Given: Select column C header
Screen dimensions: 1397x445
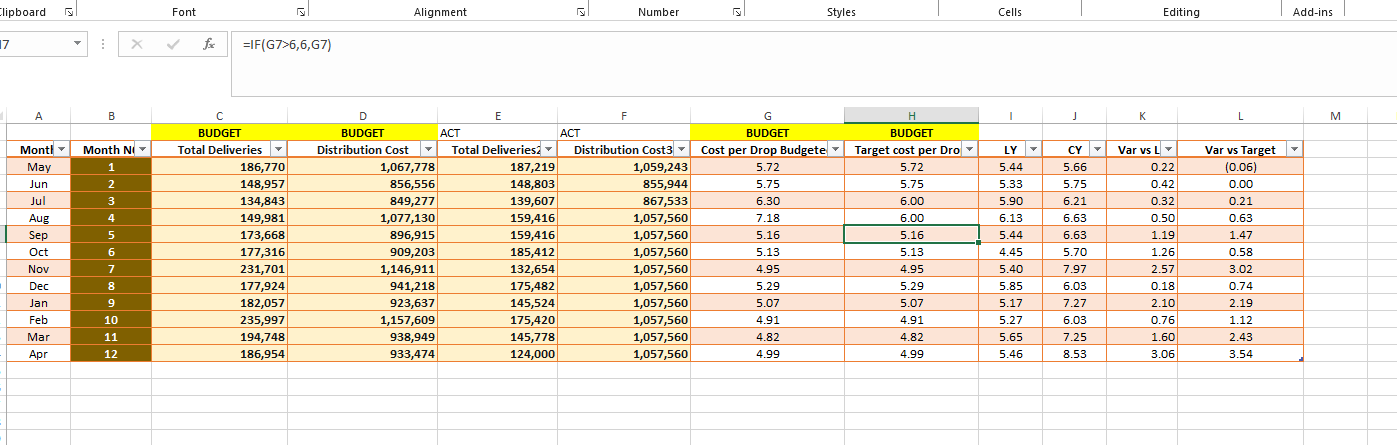Looking at the screenshot, I should (219, 116).
